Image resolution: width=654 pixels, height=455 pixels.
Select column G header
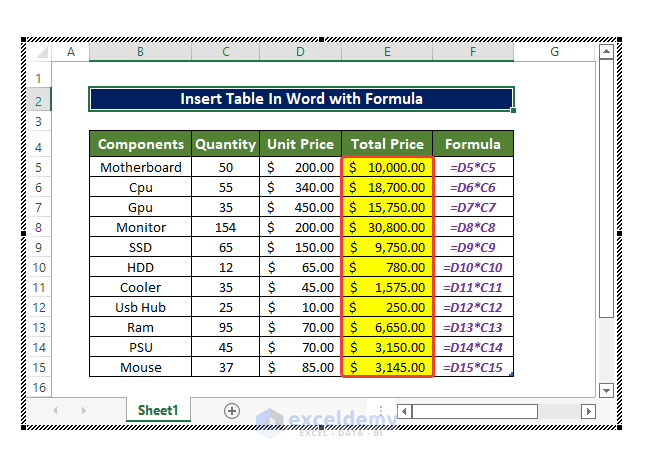[554, 52]
